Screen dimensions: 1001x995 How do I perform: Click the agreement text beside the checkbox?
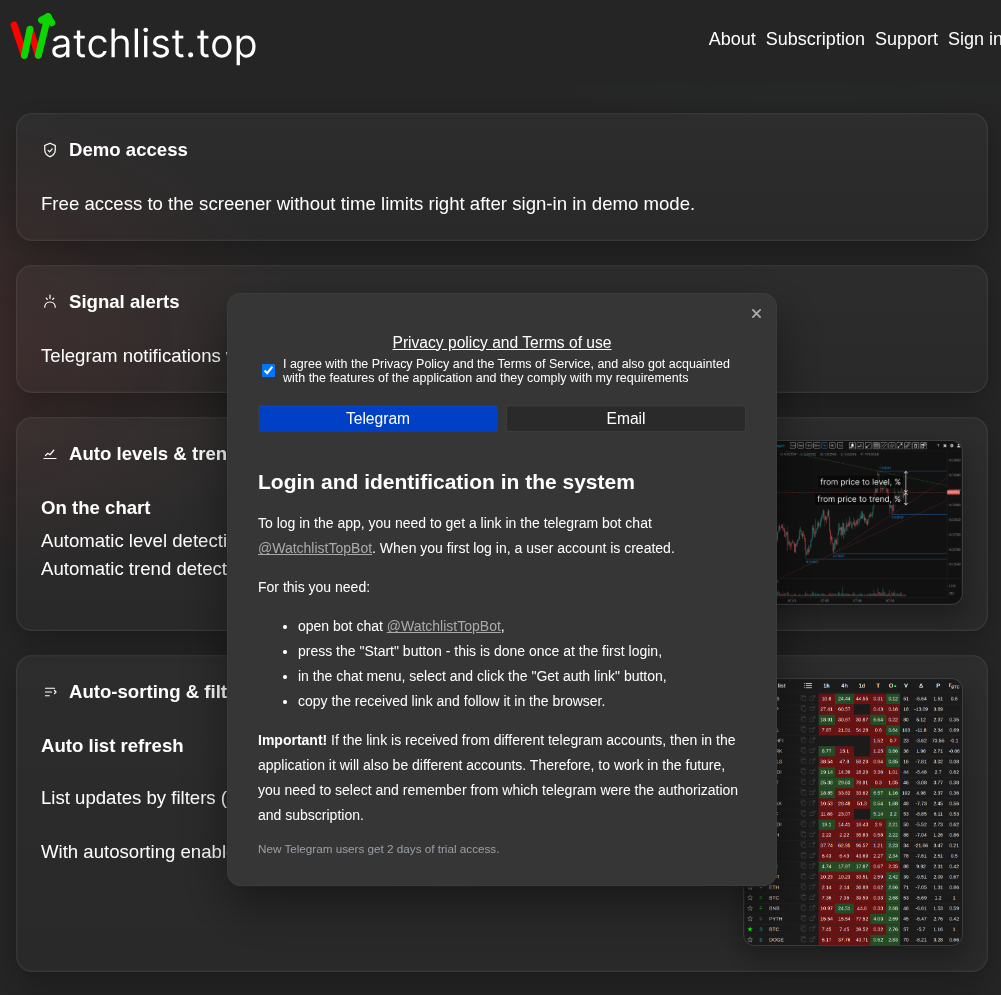click(x=506, y=371)
